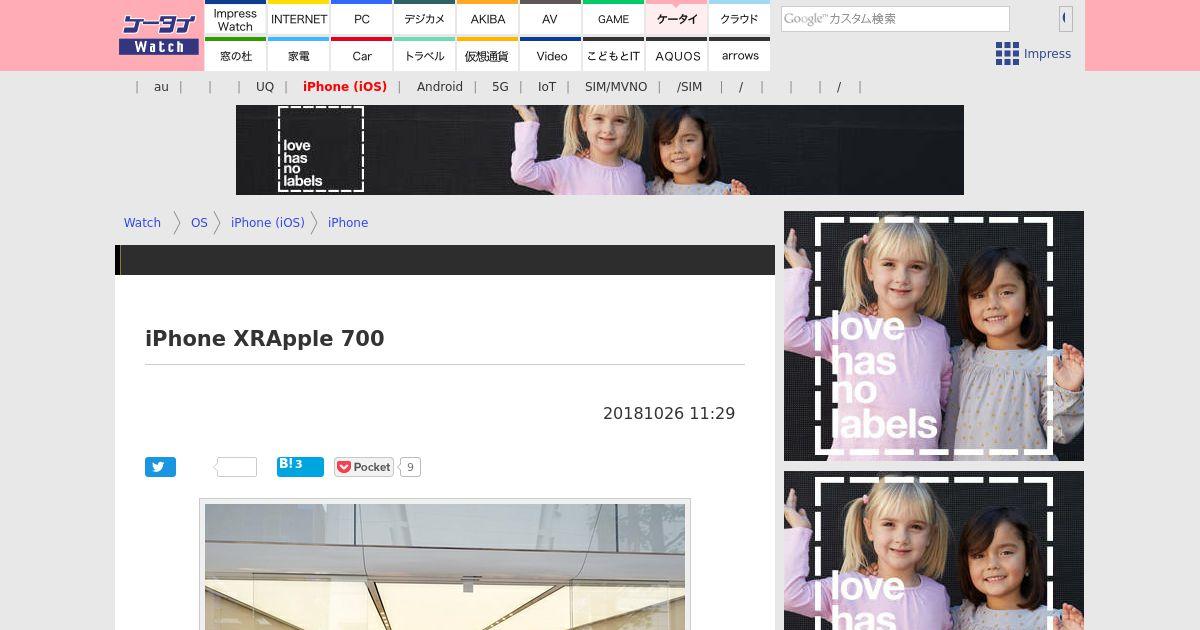The image size is (1200, 630).
Task: Open the トラベル Watch tab
Action: coord(425,55)
